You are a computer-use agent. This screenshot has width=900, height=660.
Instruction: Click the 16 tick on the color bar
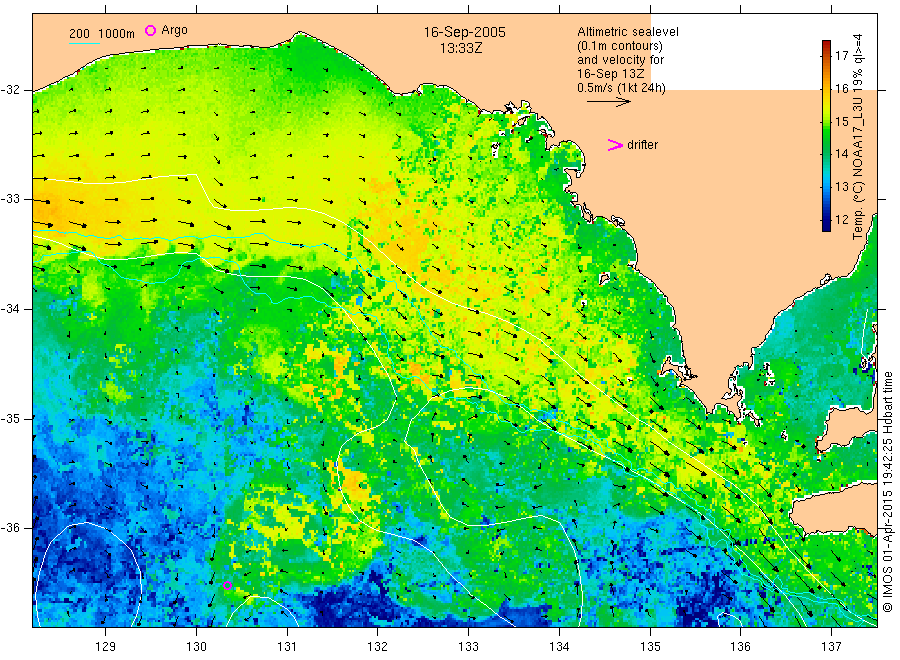point(842,88)
